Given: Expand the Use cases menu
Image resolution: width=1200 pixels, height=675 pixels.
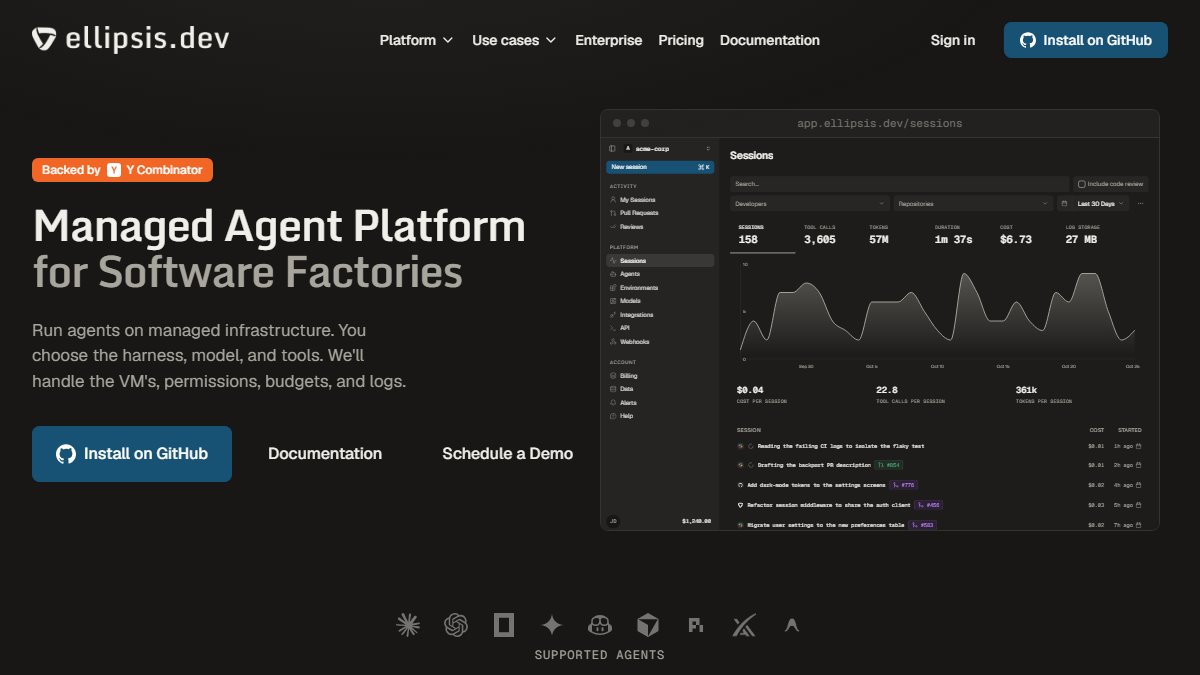Looking at the screenshot, I should click(x=514, y=40).
